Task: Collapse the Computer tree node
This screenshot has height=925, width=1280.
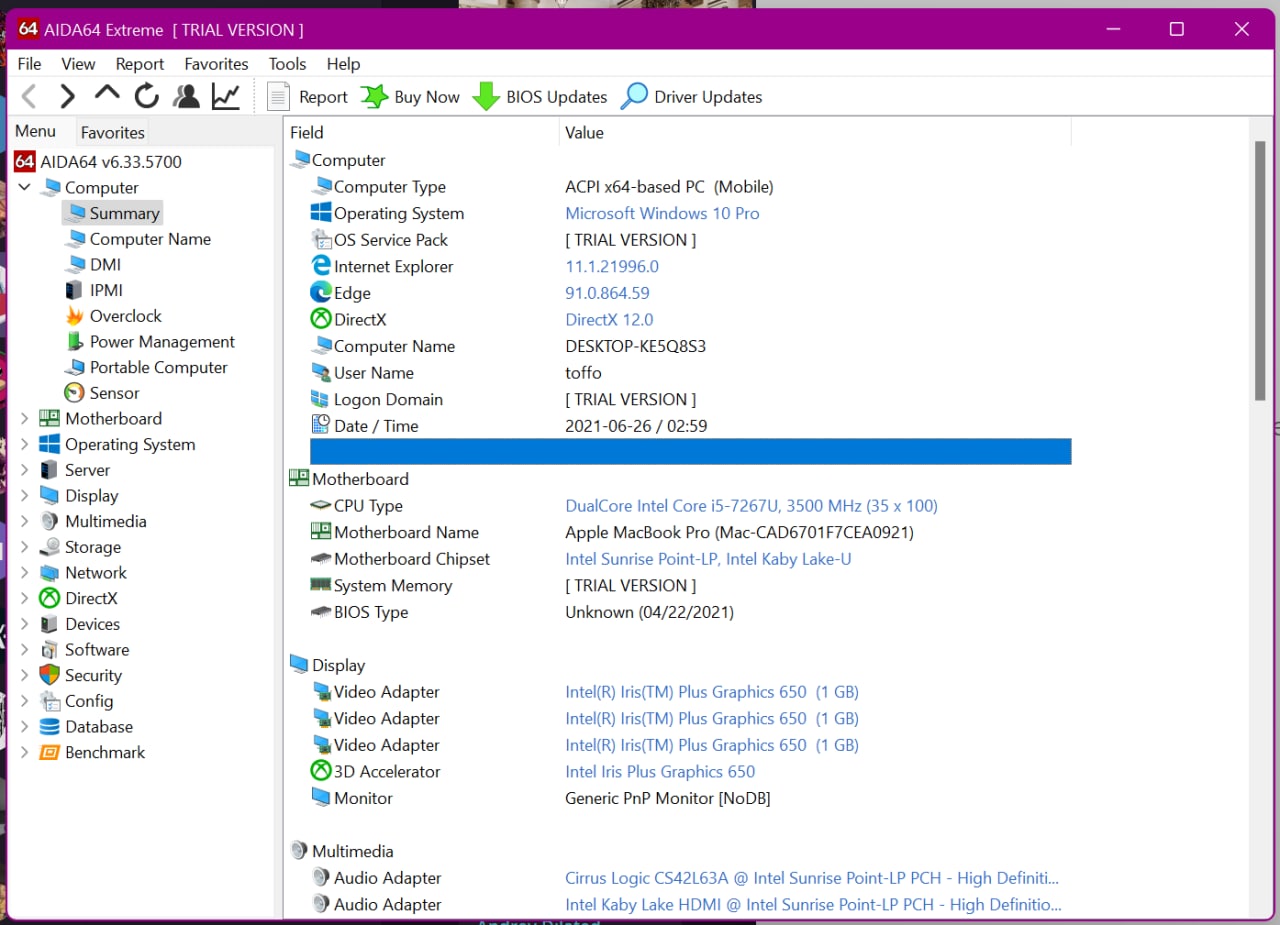Action: pos(24,187)
